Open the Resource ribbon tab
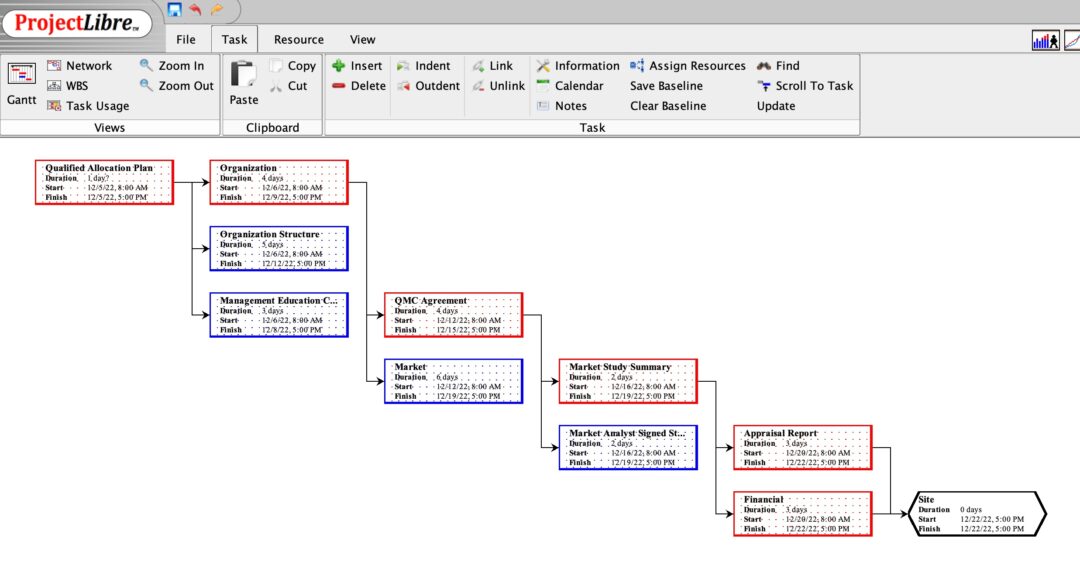 click(299, 39)
